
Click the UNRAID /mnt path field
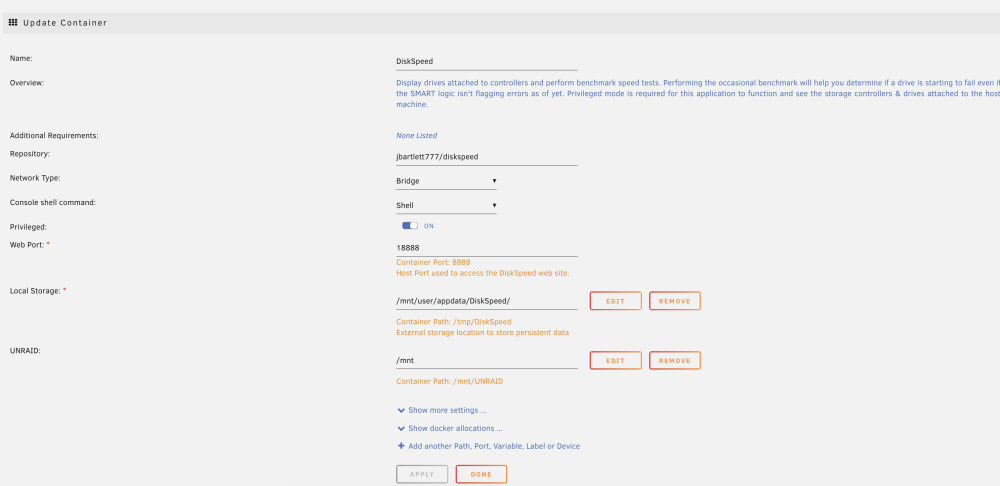pos(487,360)
